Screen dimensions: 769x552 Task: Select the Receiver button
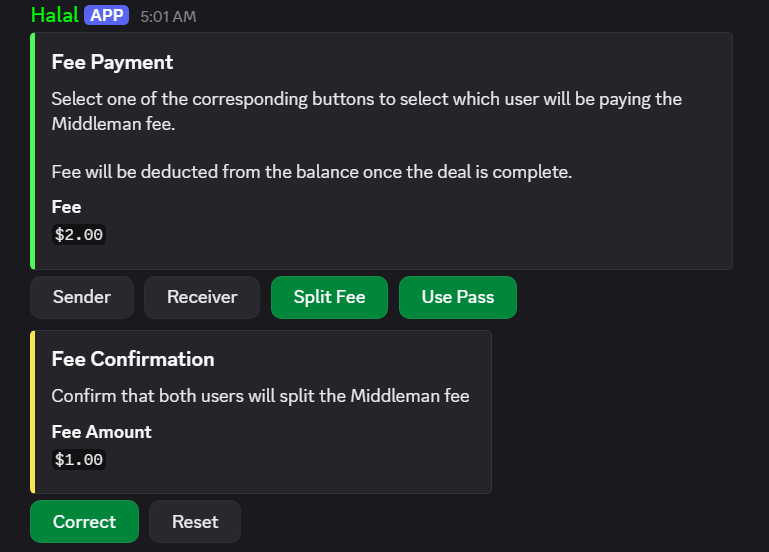point(202,297)
